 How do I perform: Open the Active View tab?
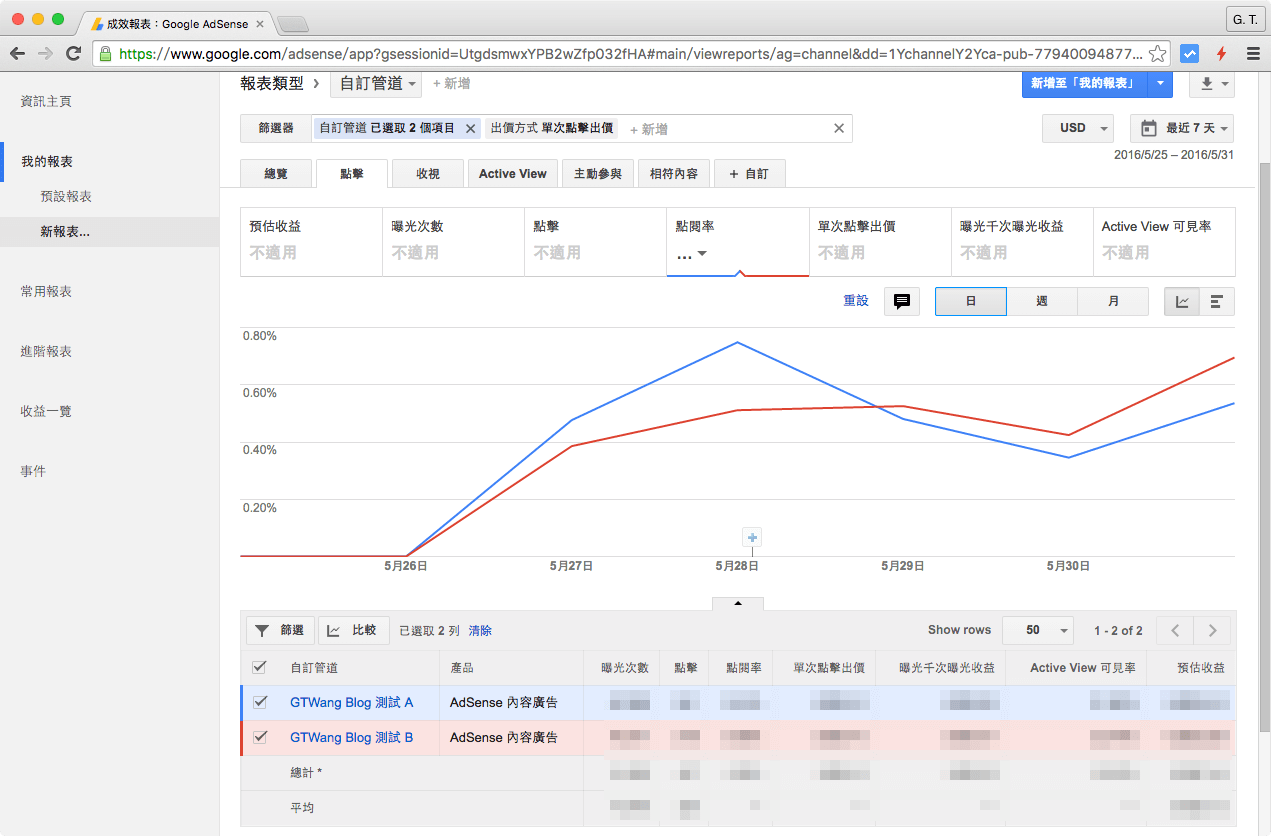click(x=512, y=172)
